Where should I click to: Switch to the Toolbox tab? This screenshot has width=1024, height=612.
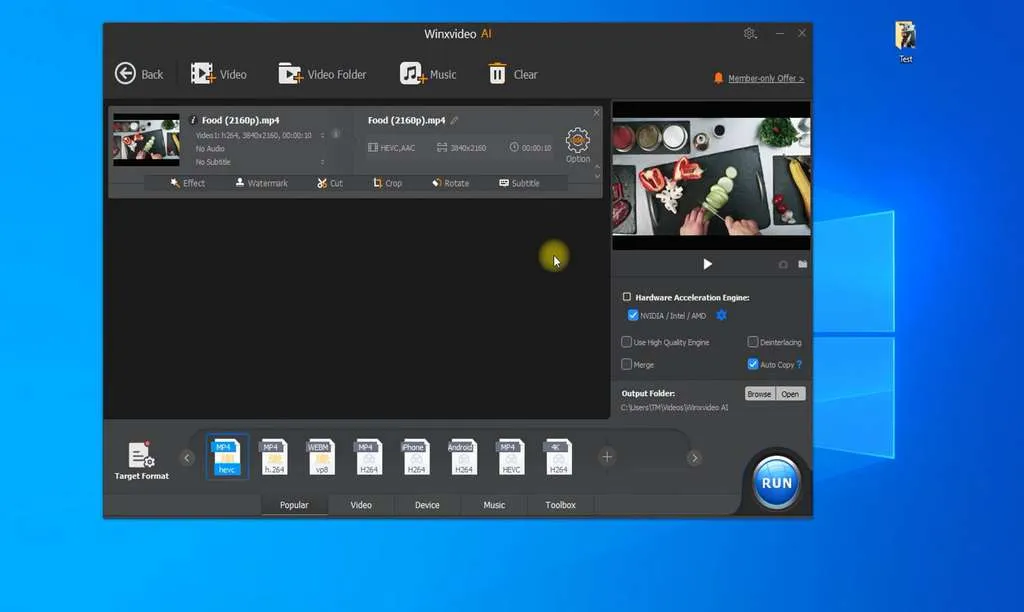coord(560,505)
